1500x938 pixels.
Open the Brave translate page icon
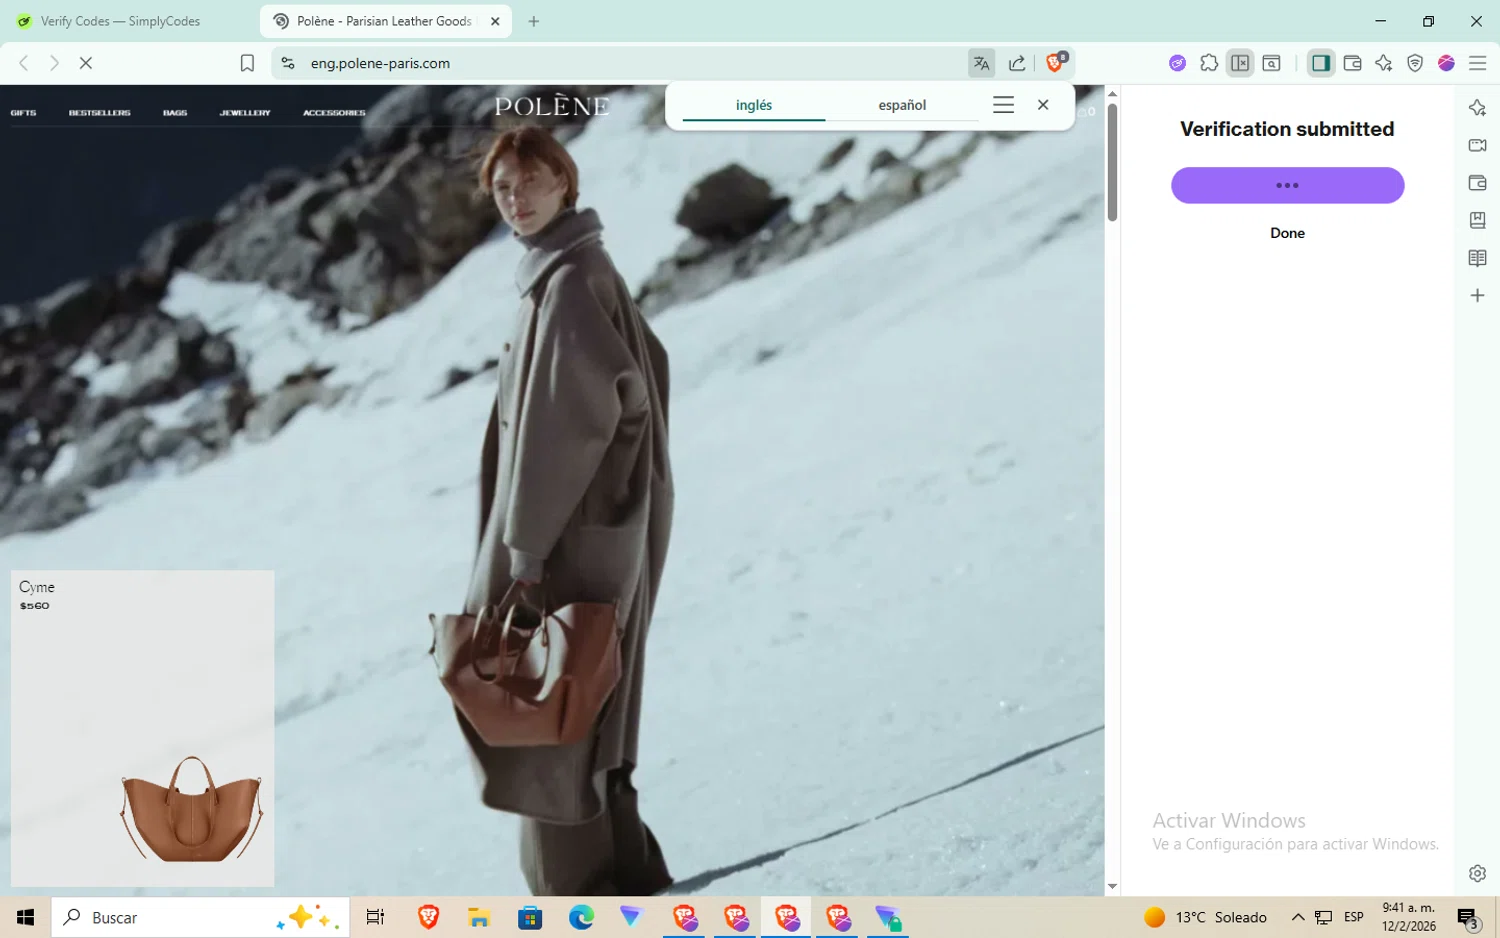pyautogui.click(x=981, y=63)
